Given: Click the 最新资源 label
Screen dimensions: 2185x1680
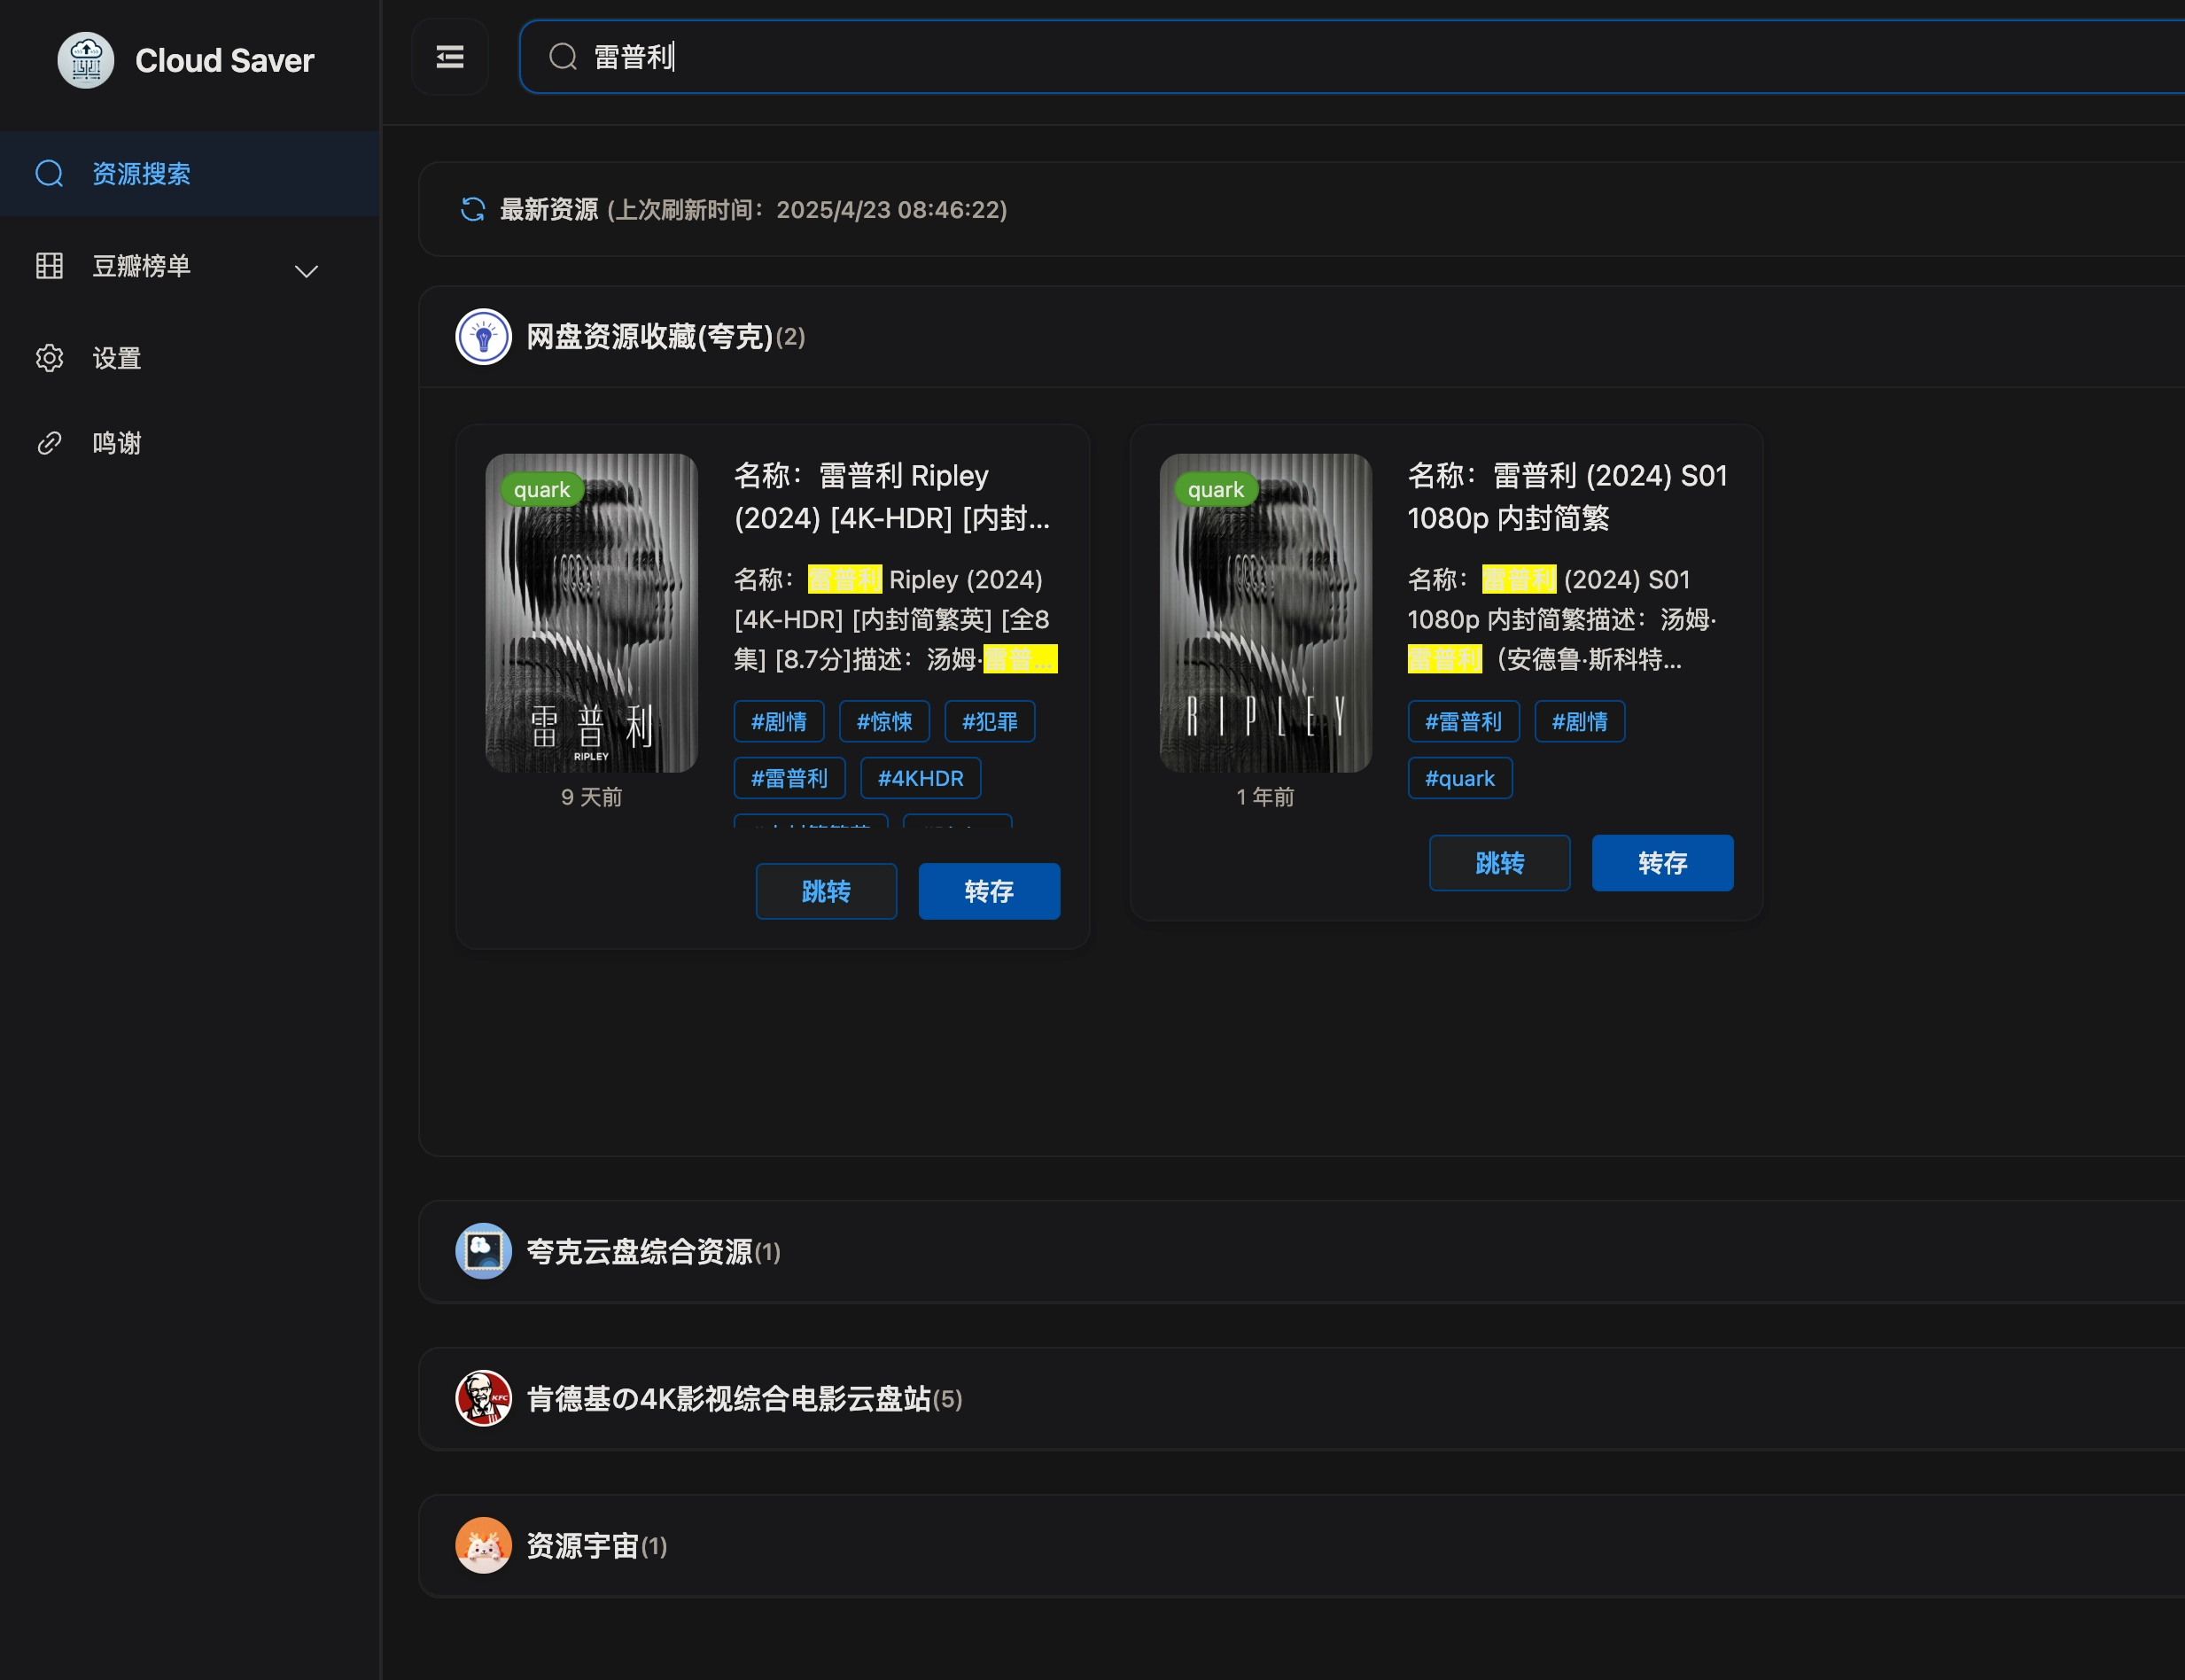Looking at the screenshot, I should tap(549, 209).
